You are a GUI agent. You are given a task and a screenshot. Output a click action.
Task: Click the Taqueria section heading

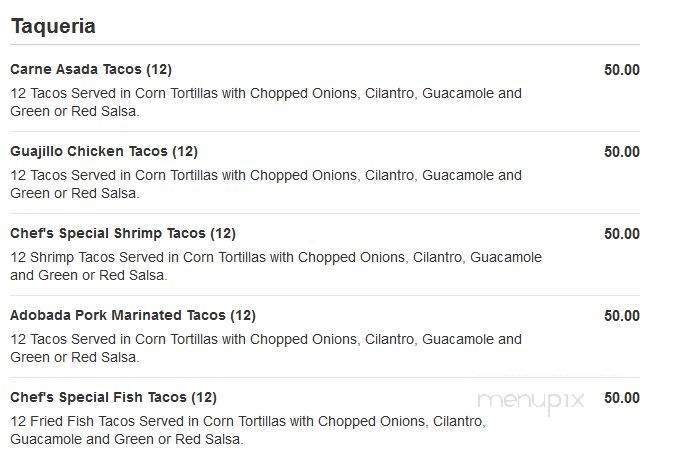tap(53, 26)
